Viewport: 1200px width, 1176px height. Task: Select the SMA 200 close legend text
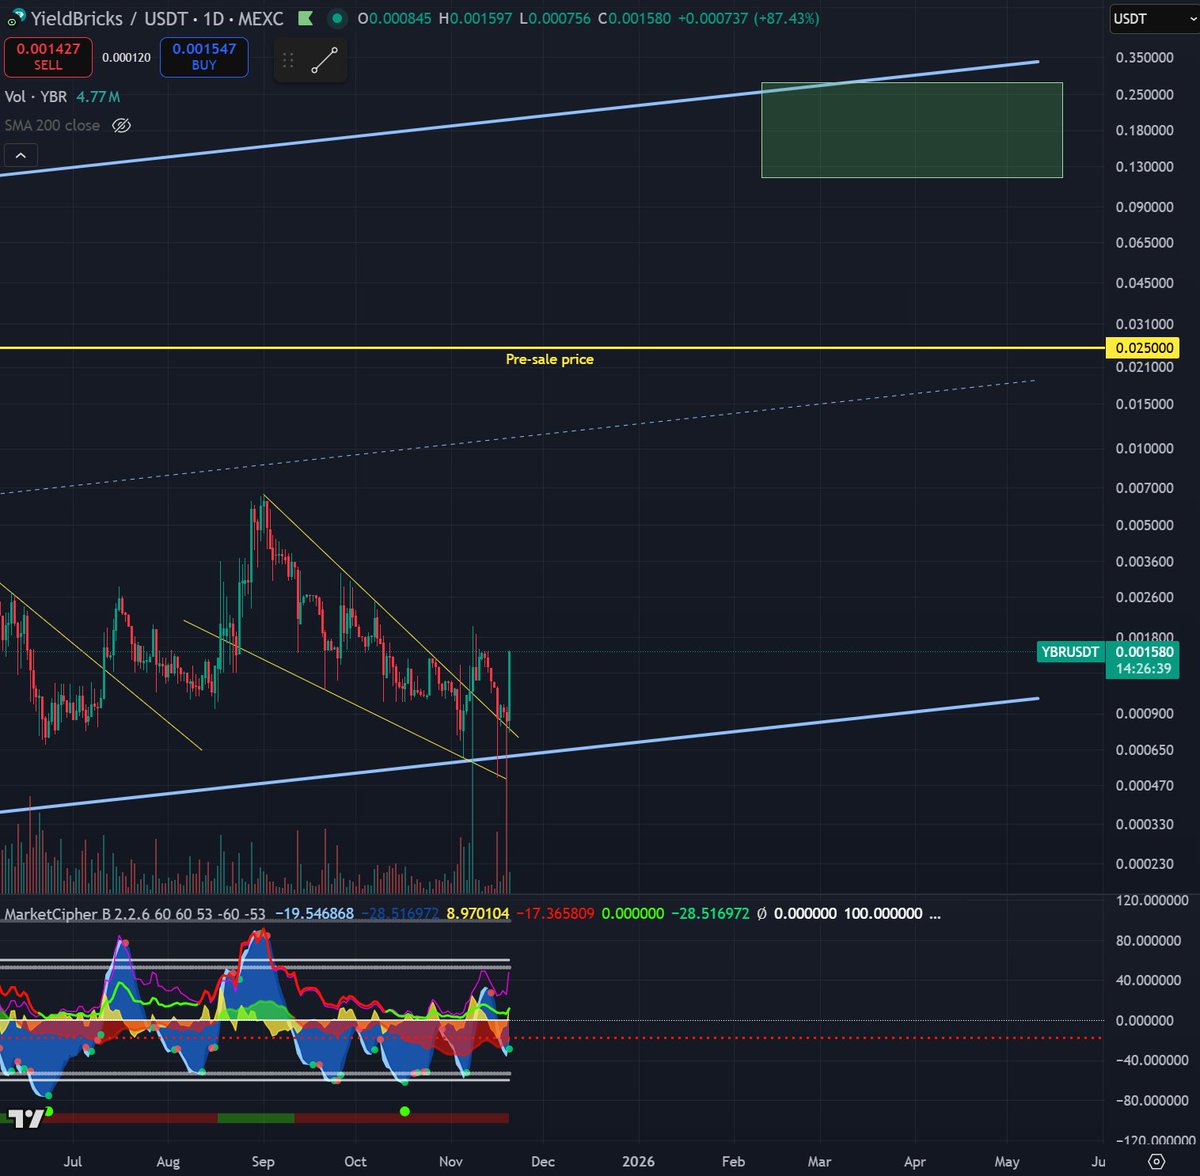click(x=52, y=126)
